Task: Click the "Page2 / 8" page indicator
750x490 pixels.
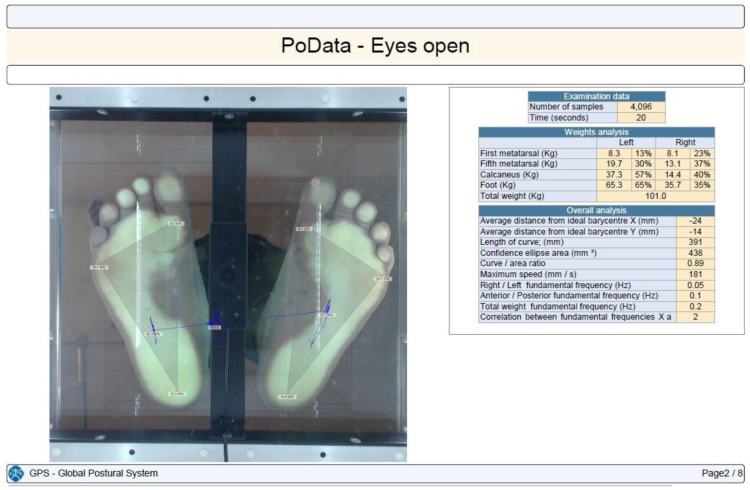Action: (722, 473)
